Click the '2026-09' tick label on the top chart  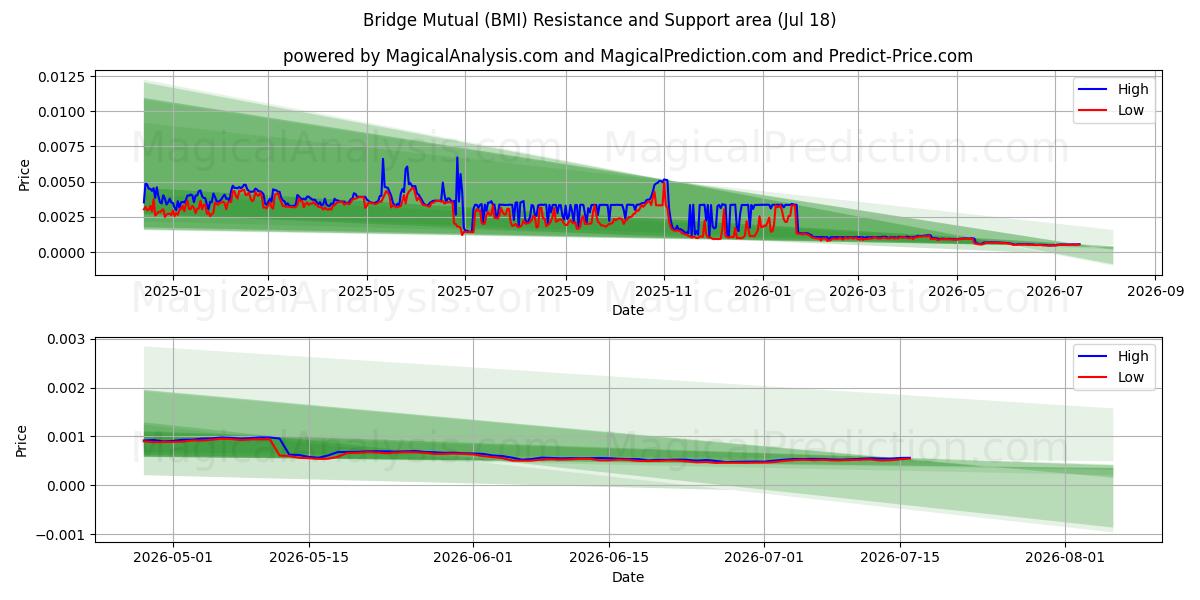pyautogui.click(x=1155, y=291)
